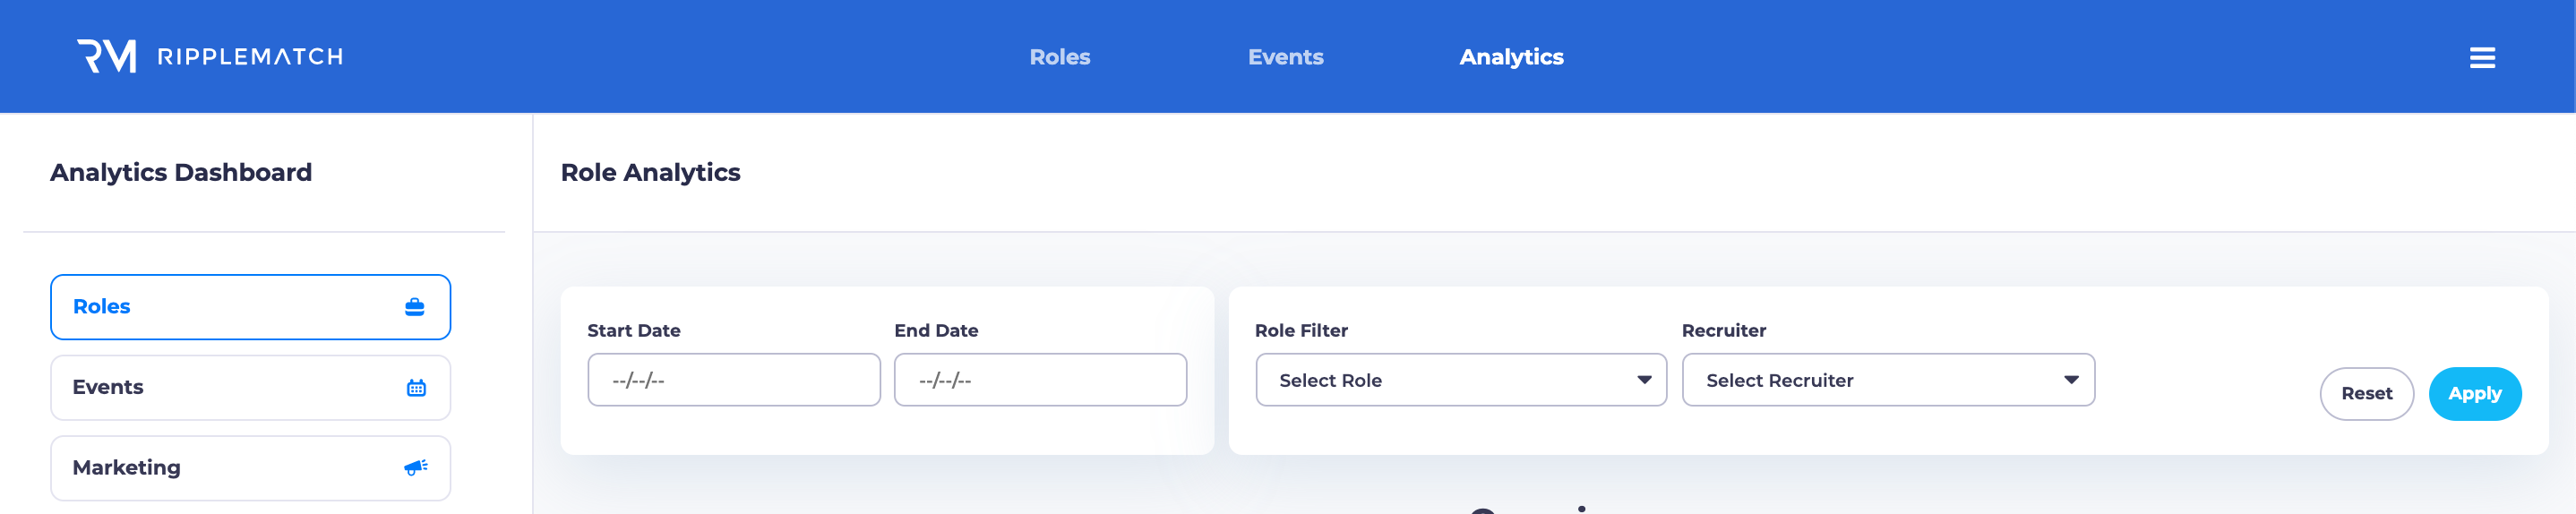Focus the Start Date field
The image size is (2576, 514).
coord(733,380)
